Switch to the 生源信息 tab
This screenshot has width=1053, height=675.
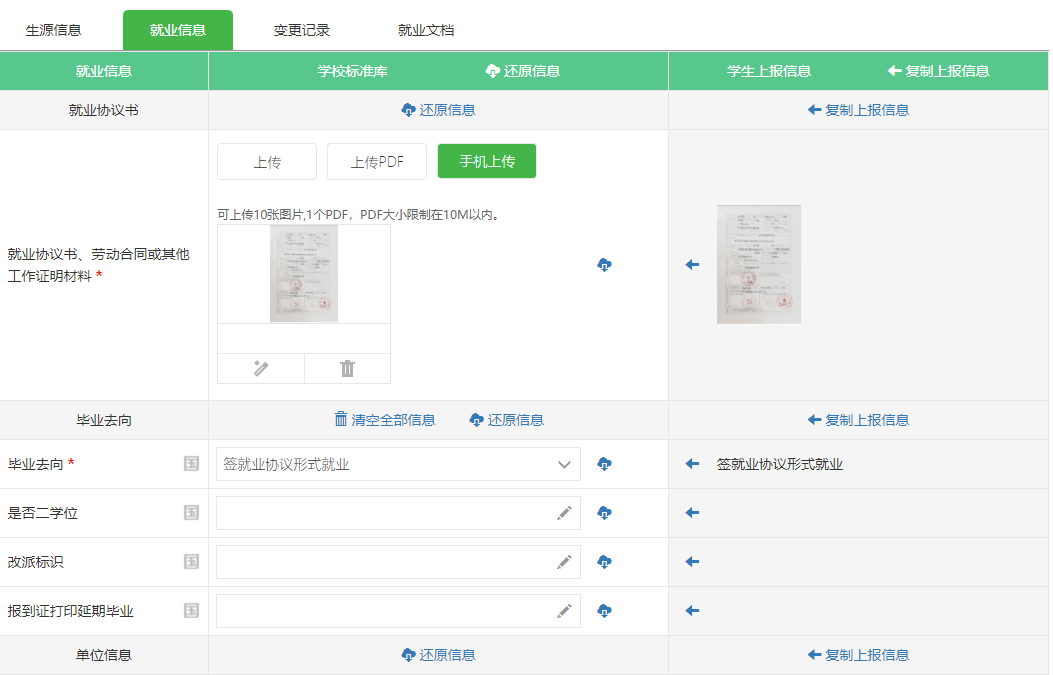[x=54, y=30]
